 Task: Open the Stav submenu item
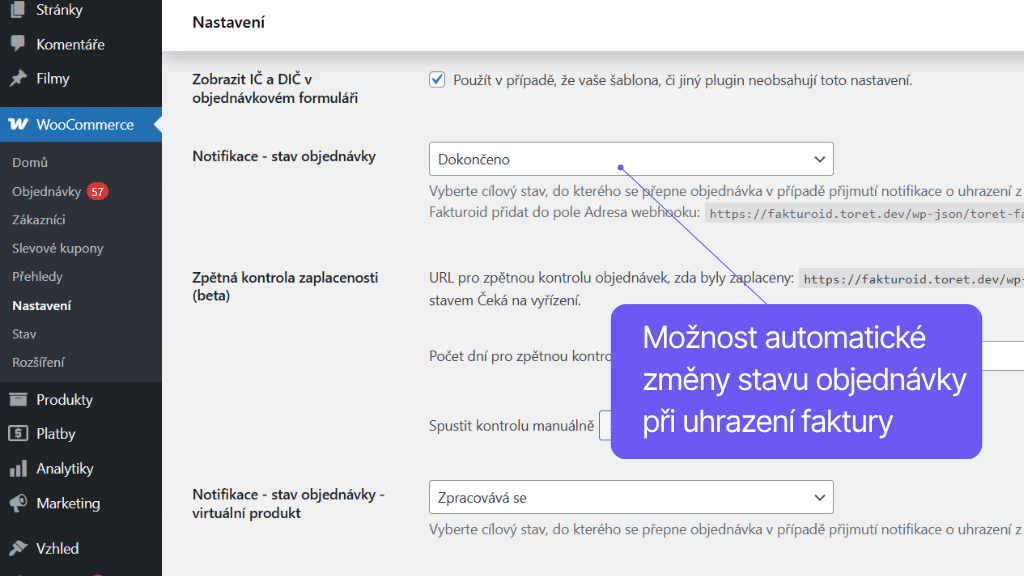click(24, 334)
